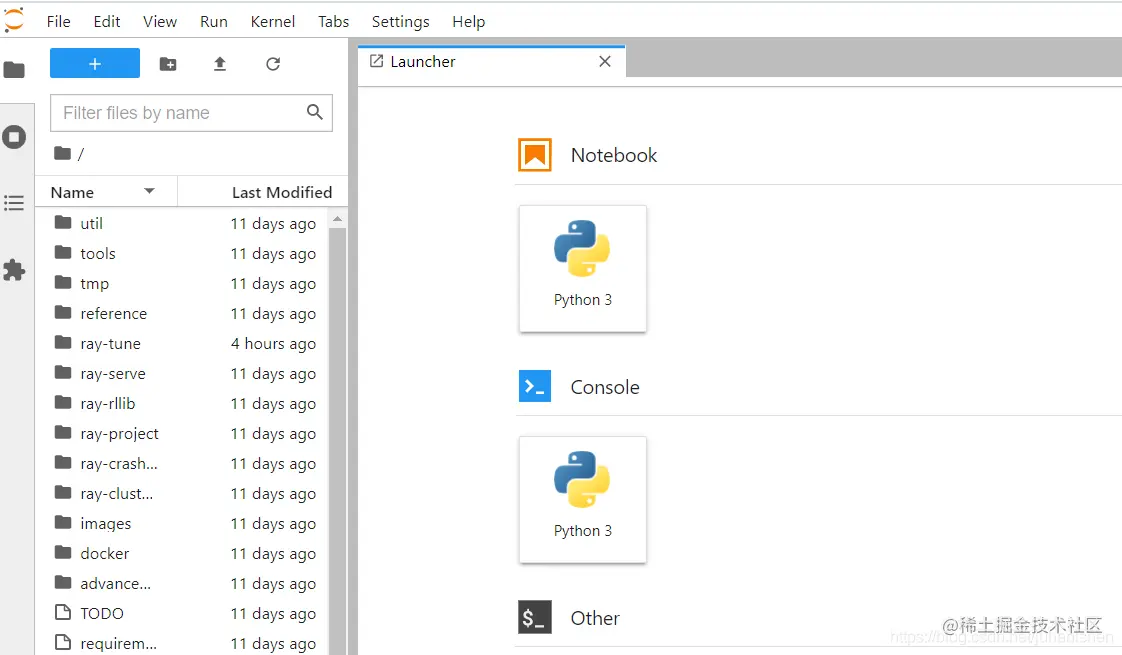Select the reference folder
The height and width of the screenshot is (655, 1122).
pyautogui.click(x=182, y=314)
